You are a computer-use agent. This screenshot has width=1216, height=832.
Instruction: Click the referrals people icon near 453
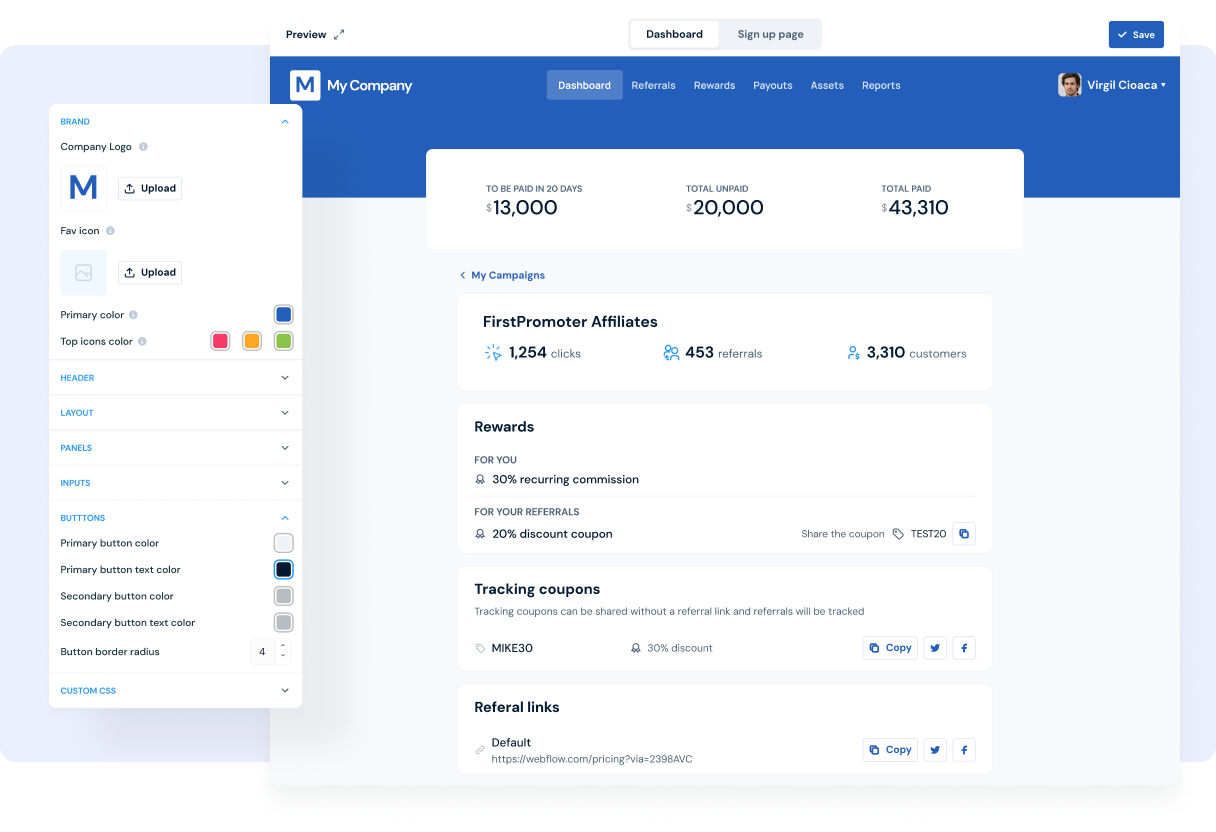pos(671,353)
